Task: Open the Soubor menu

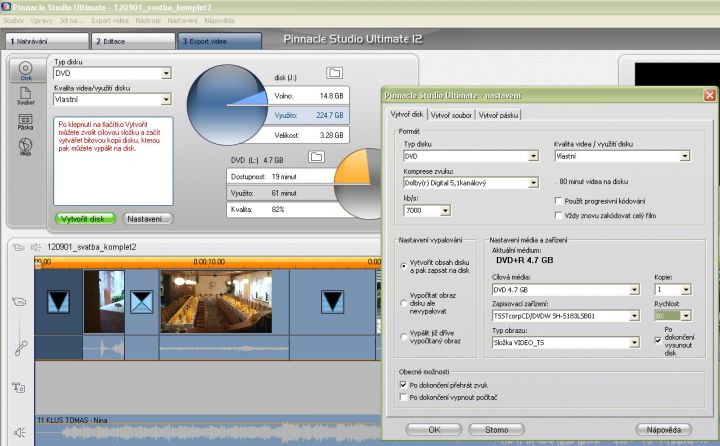Action: 13,21
